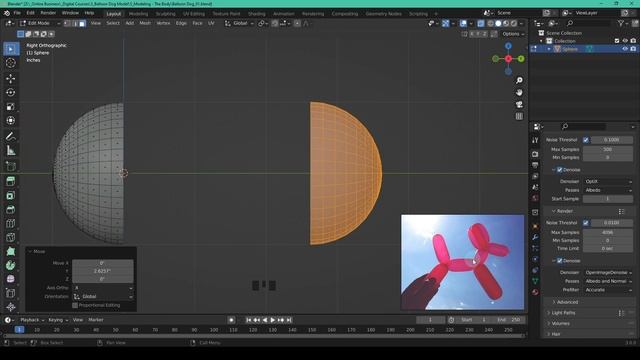This screenshot has width=640, height=360.
Task: Click the pan hand viewport icon
Action: point(519,93)
